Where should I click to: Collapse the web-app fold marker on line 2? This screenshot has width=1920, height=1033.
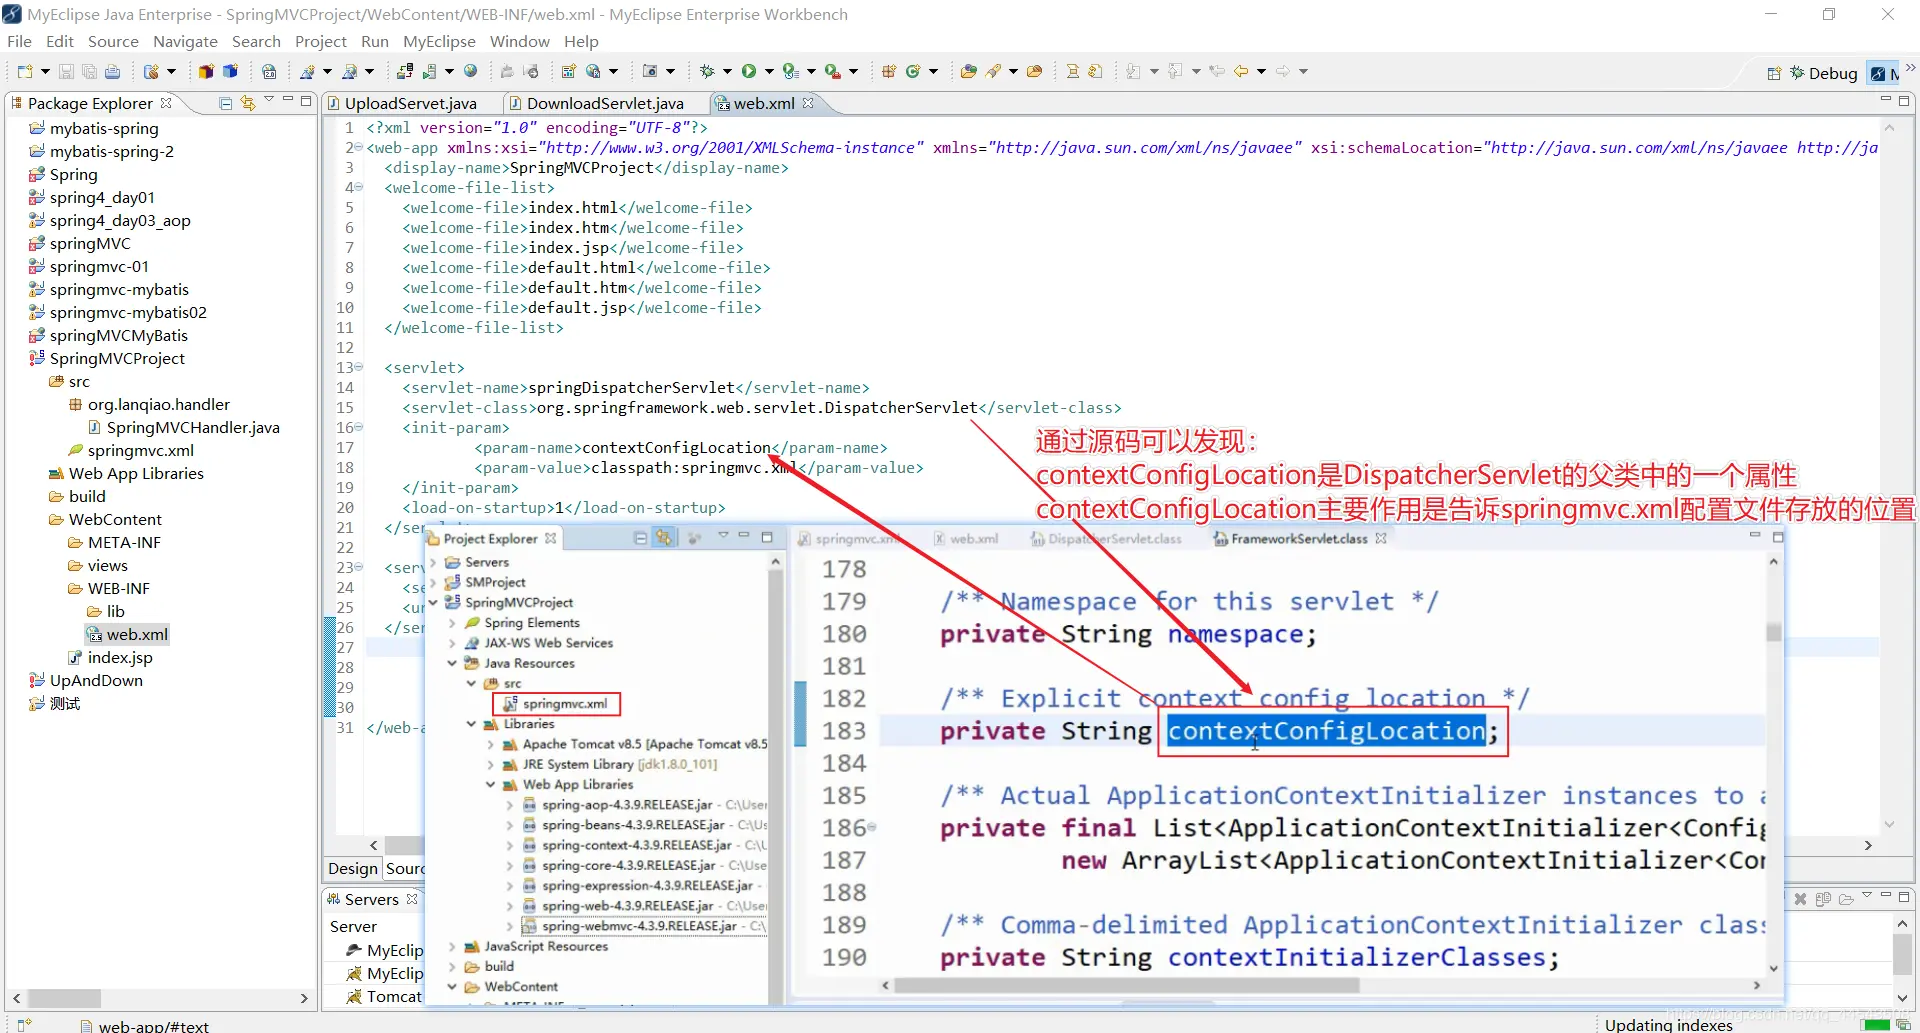359,148
